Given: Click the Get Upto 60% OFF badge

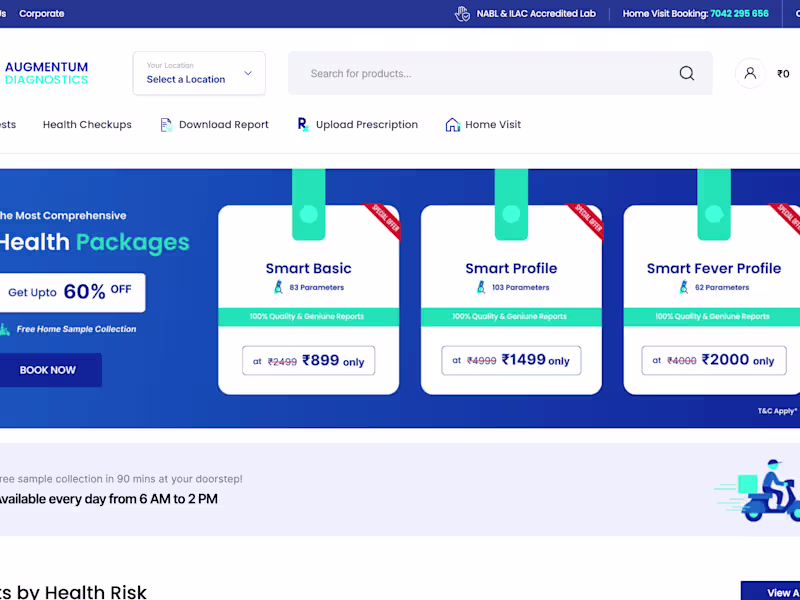Looking at the screenshot, I should click(71, 292).
